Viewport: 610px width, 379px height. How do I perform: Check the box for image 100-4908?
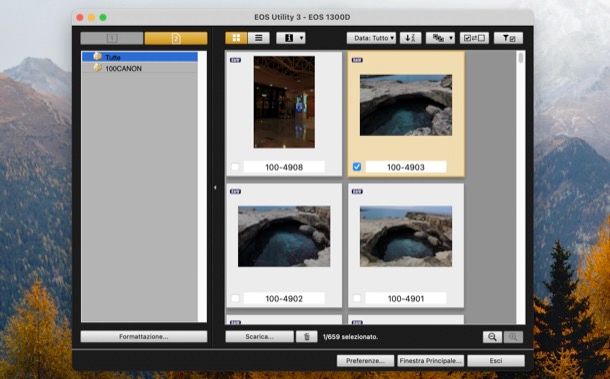pos(235,167)
